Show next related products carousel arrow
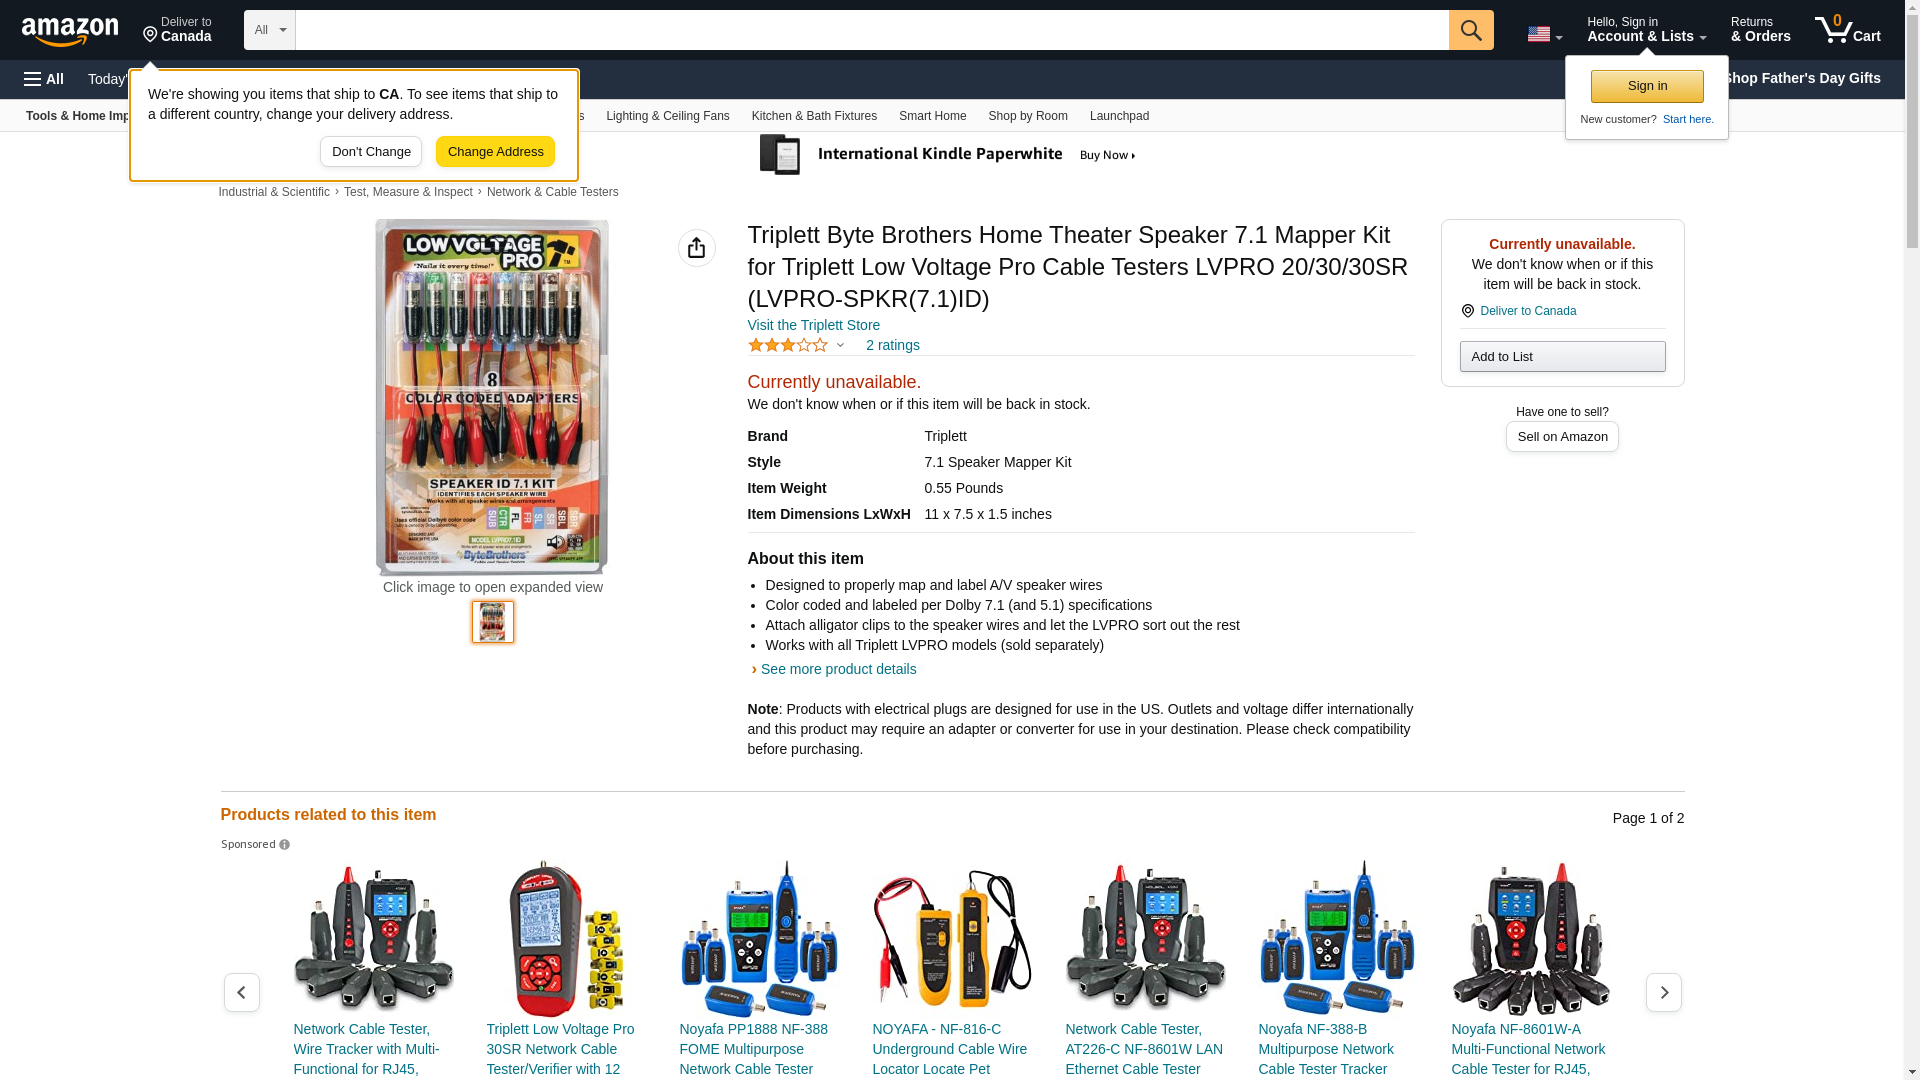Image resolution: width=1920 pixels, height=1080 pixels. (x=1664, y=992)
